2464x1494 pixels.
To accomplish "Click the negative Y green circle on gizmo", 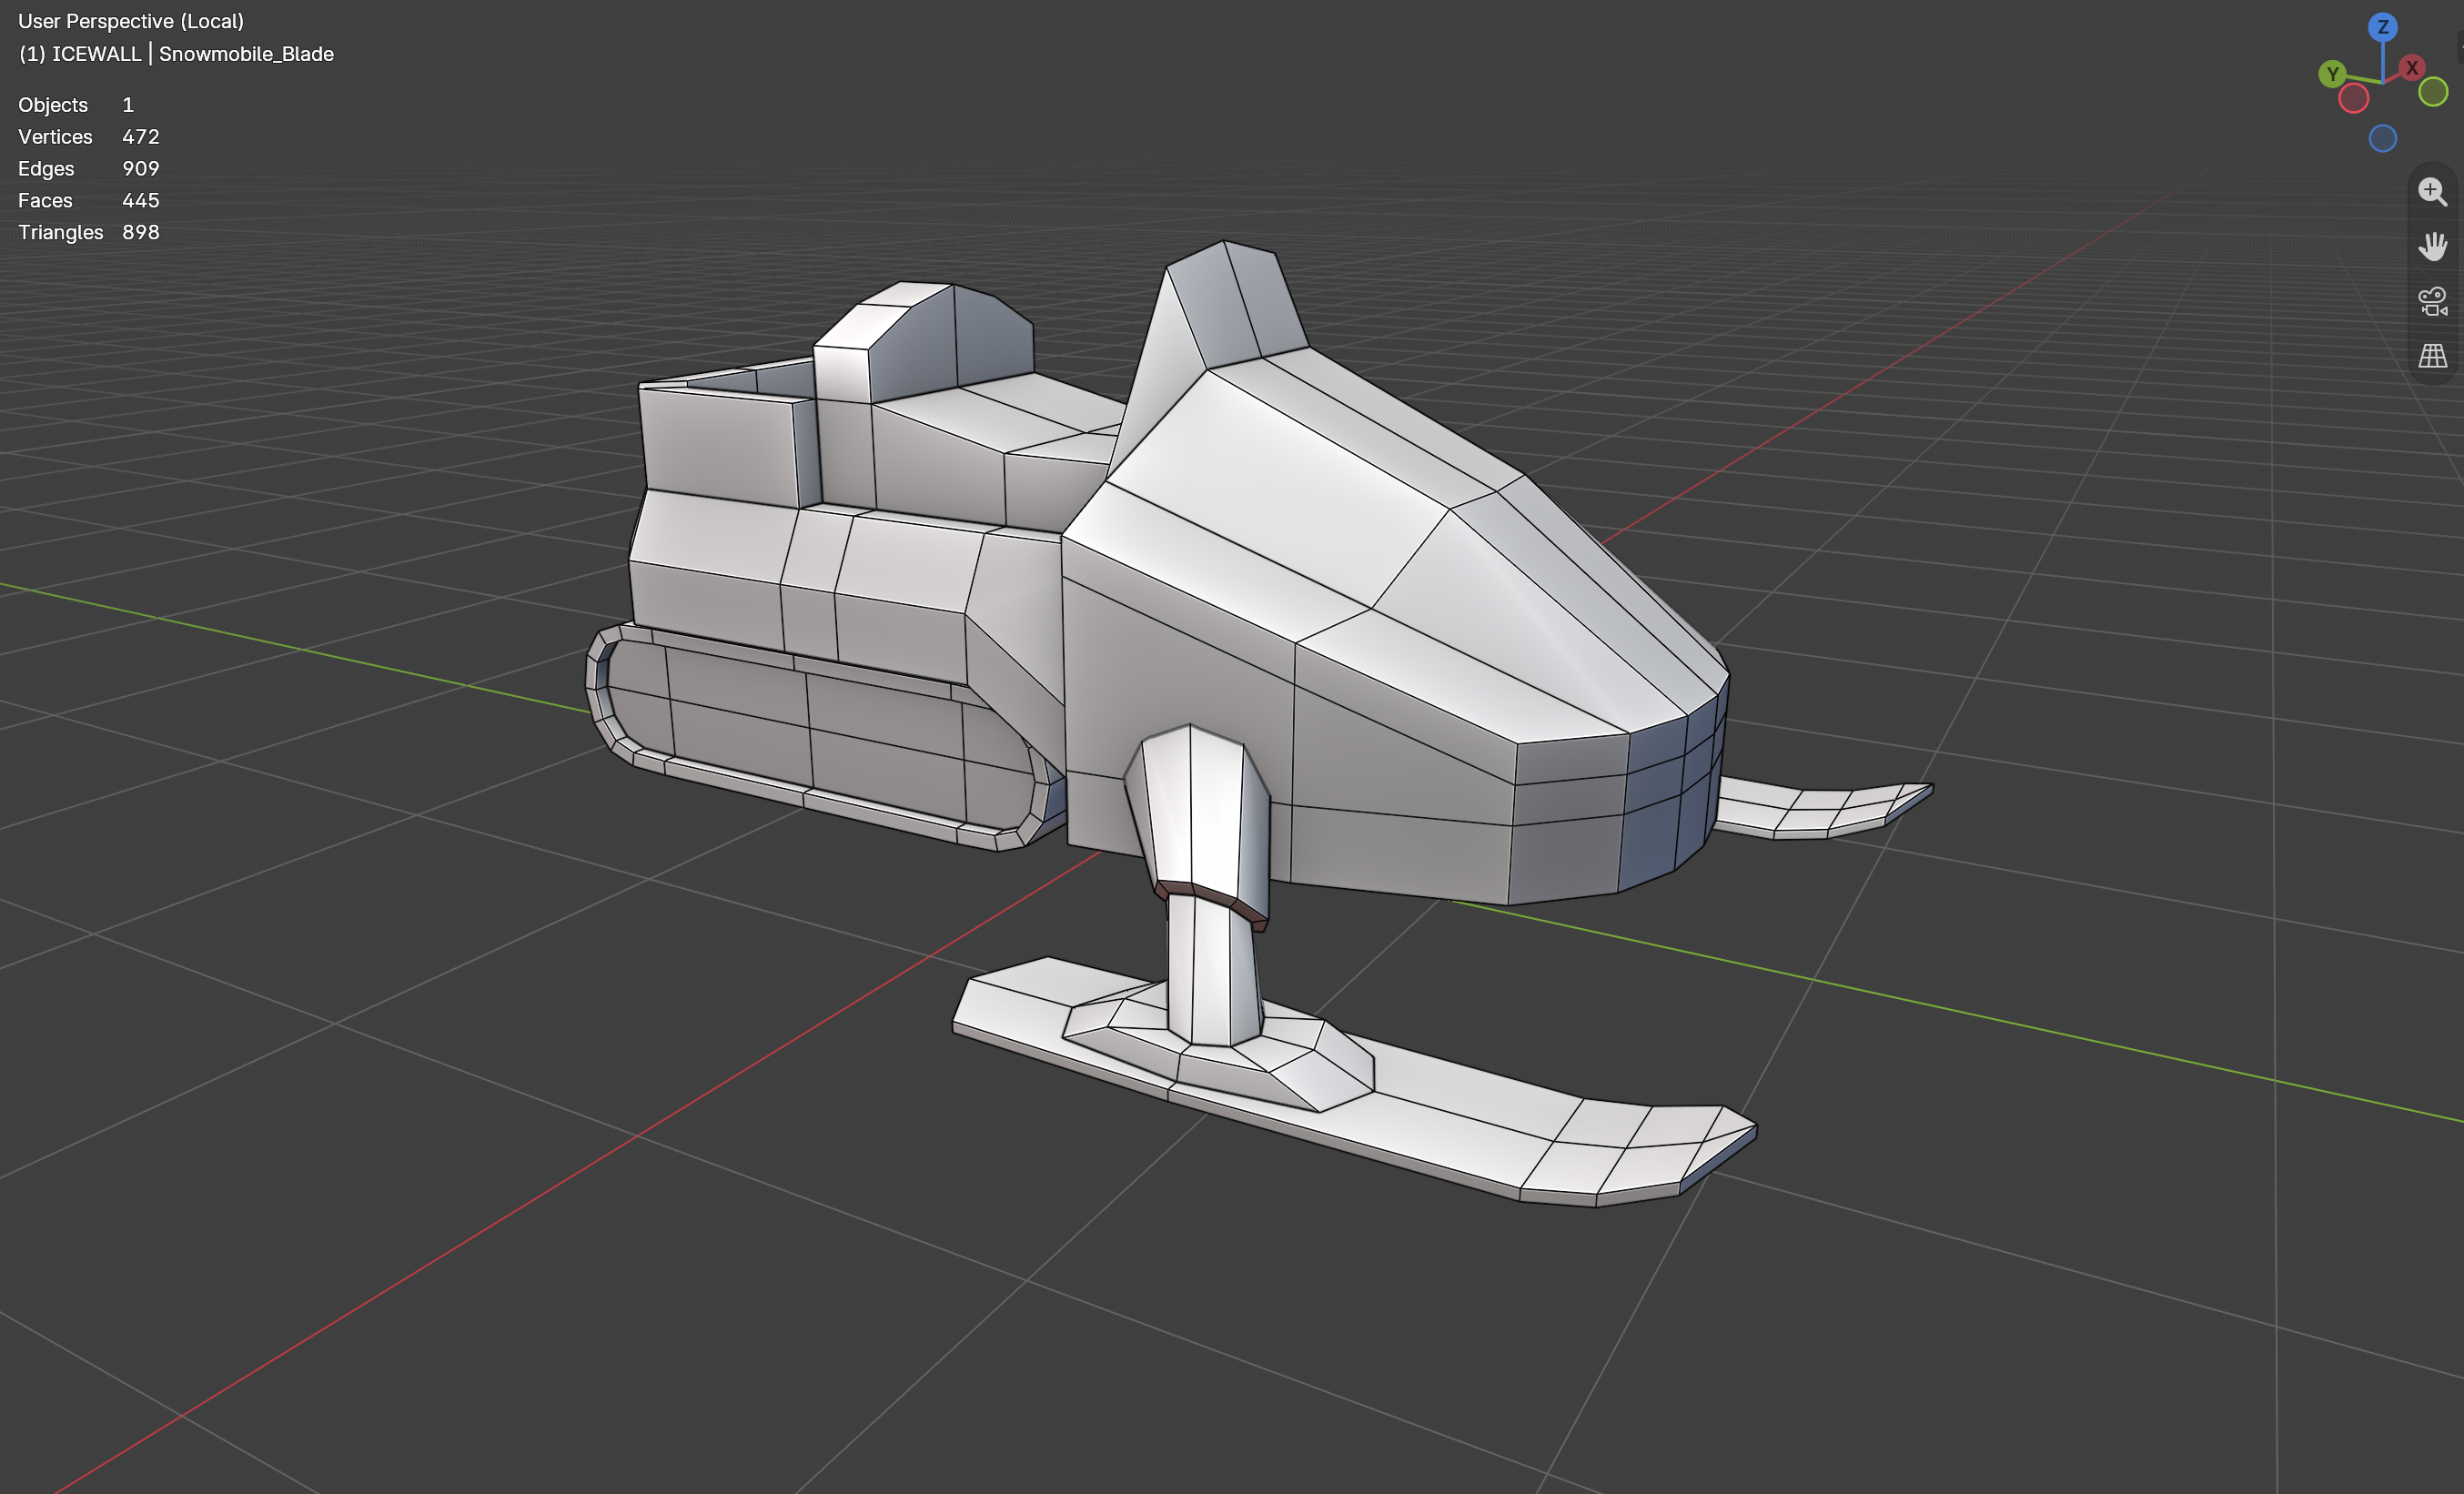I will 2433,92.
